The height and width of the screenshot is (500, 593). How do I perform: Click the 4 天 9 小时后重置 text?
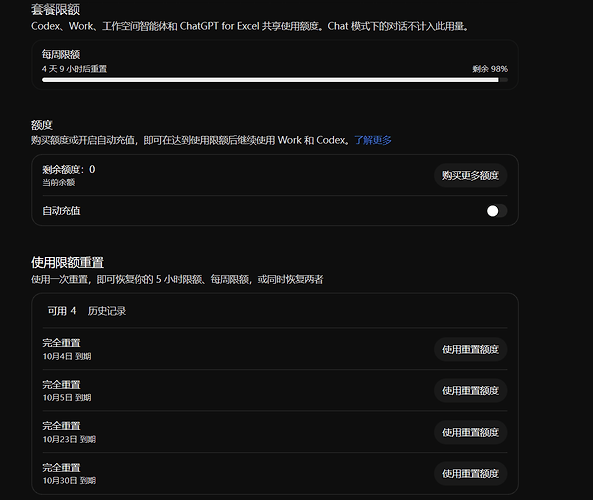pos(75,69)
